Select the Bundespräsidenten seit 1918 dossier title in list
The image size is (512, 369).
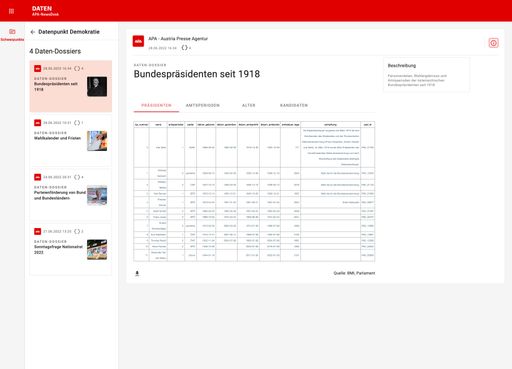[x=56, y=87]
